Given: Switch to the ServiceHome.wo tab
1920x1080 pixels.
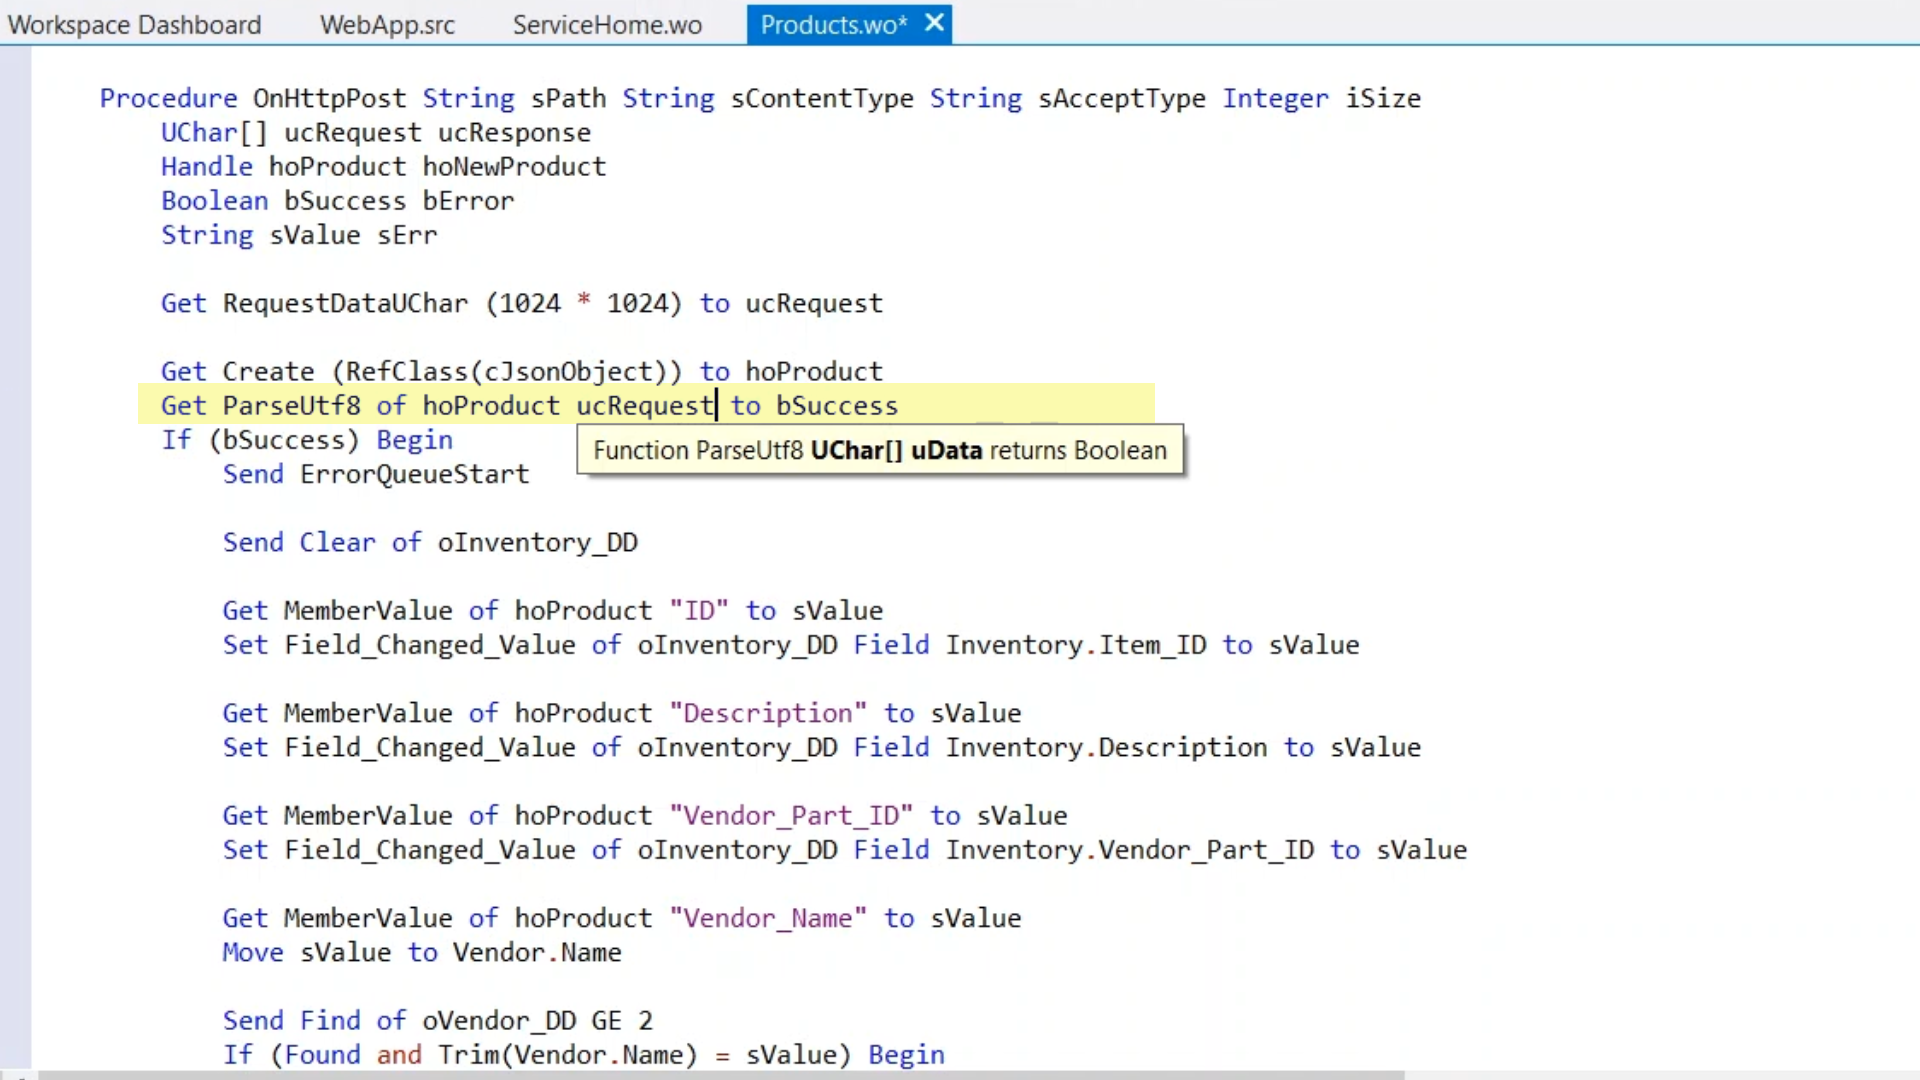Looking at the screenshot, I should point(607,24).
